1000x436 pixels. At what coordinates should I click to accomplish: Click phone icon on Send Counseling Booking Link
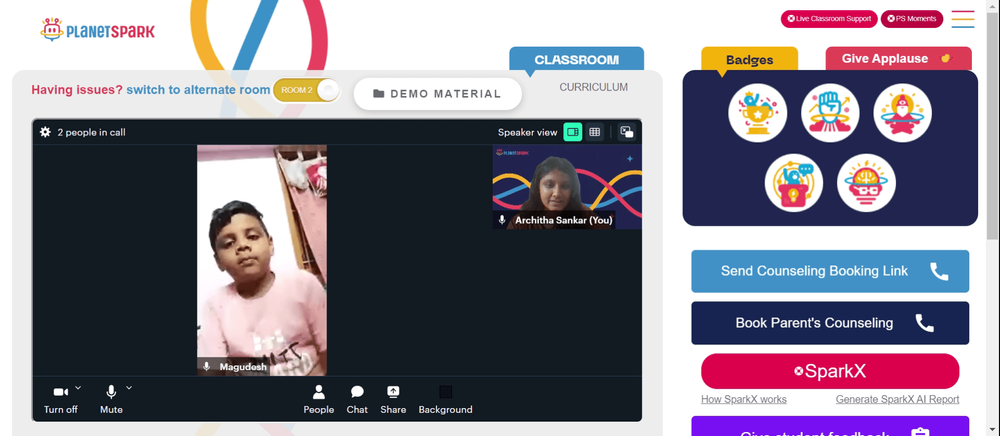[939, 272]
